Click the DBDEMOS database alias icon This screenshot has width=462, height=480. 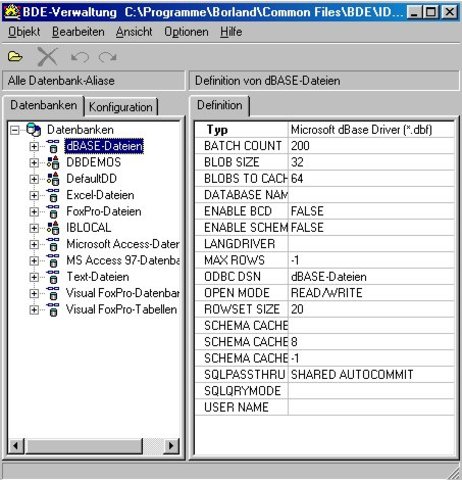[53, 162]
